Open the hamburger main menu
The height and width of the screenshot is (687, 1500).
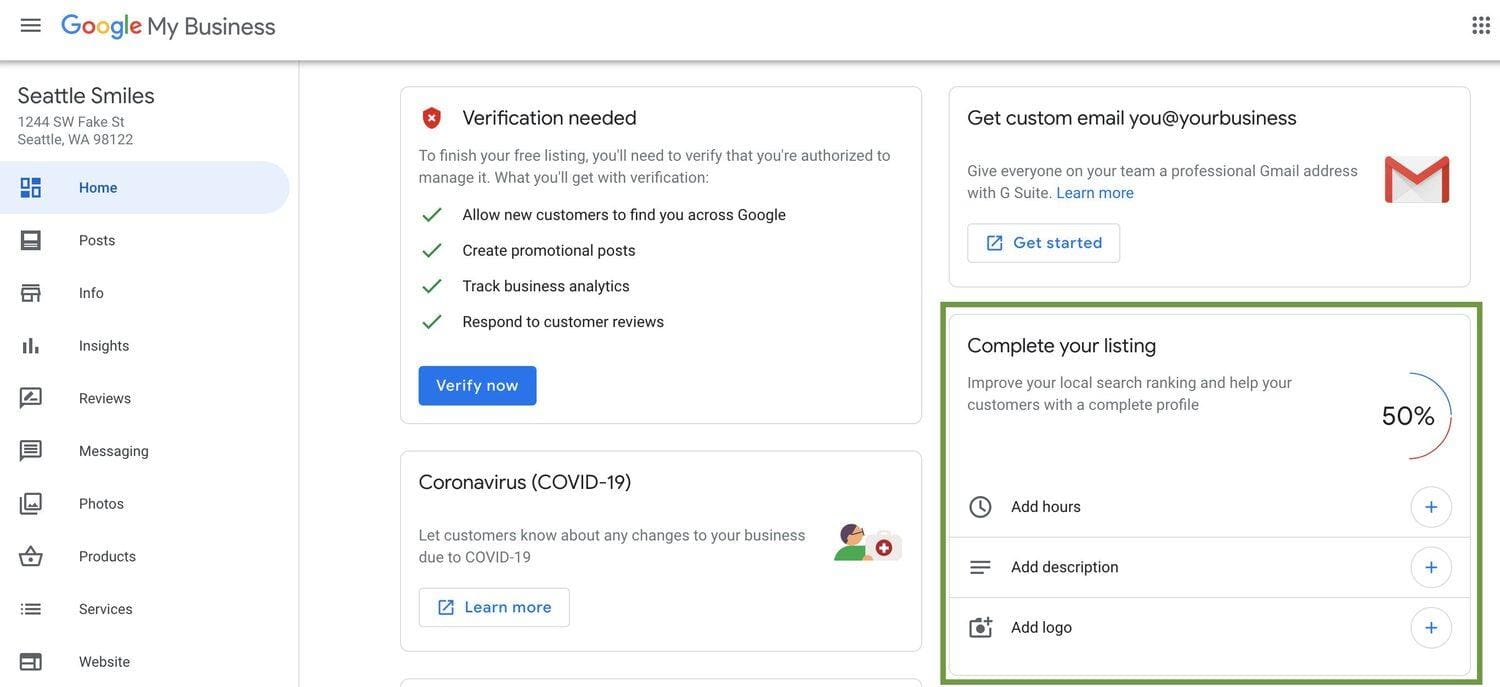[31, 26]
